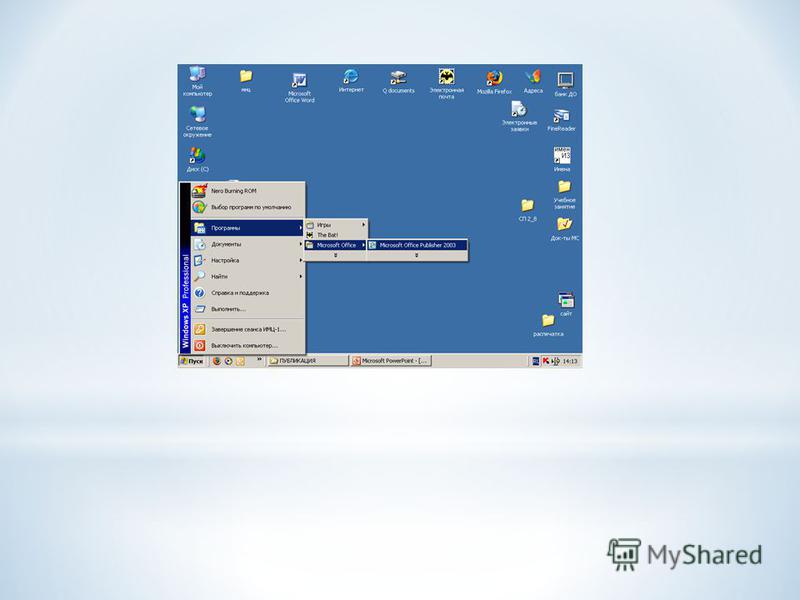This screenshot has height=600, width=800.
Task: Open the monitor icon at top right
Action: 565,84
